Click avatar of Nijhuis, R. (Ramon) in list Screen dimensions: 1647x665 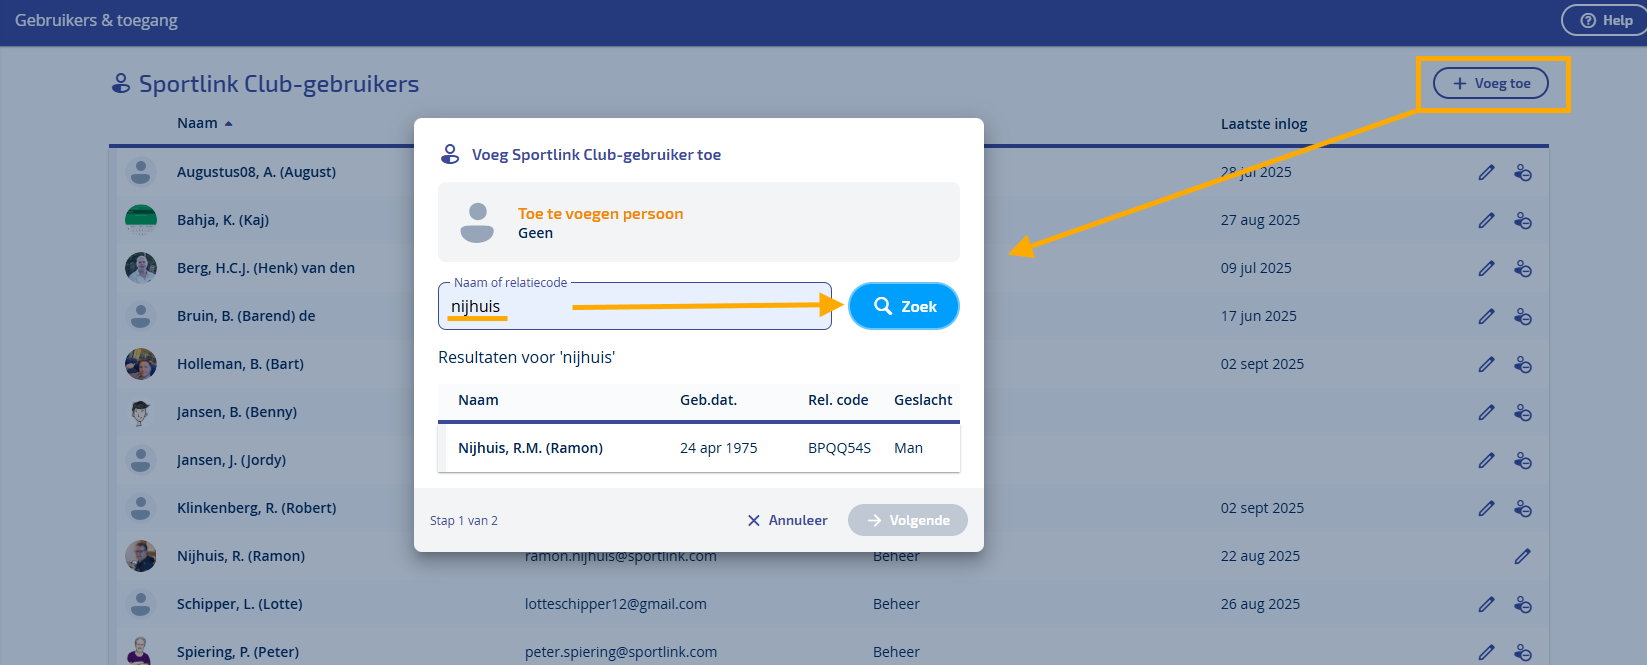coord(141,556)
